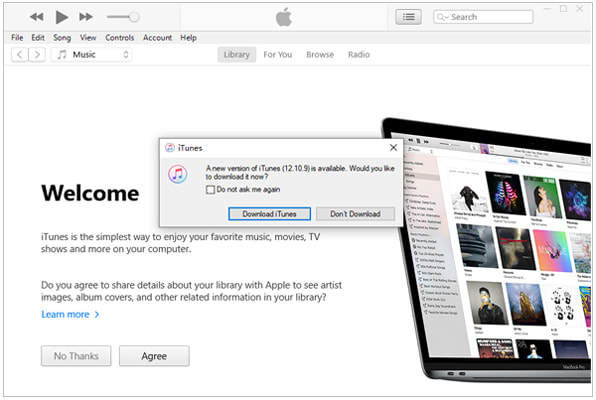Switch to the Radio tab

pyautogui.click(x=359, y=55)
